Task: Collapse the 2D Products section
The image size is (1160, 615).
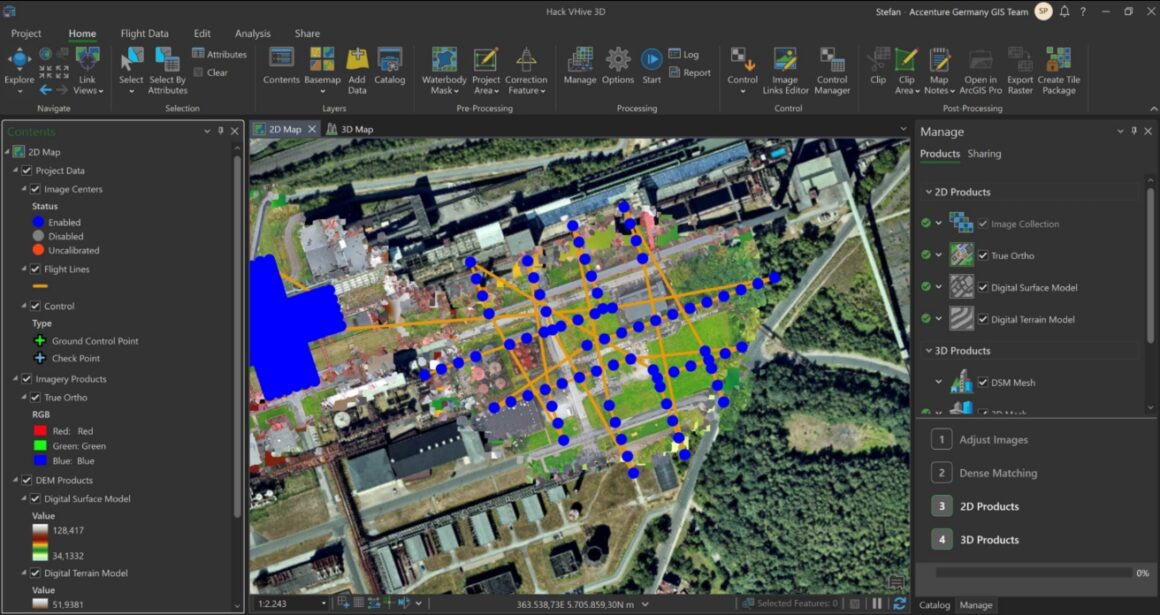Action: (928, 191)
